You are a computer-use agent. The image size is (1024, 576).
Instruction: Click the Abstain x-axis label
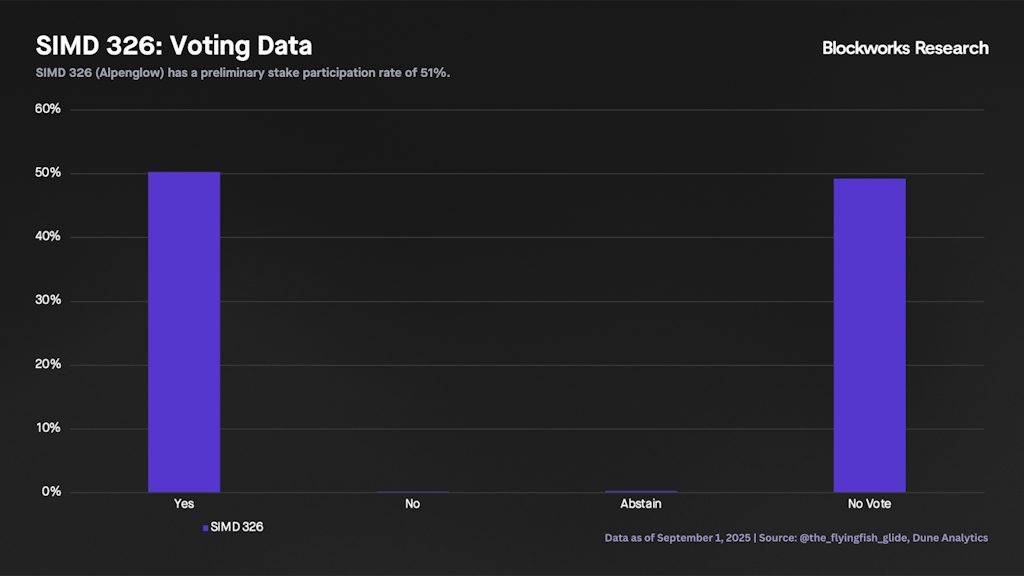640,504
